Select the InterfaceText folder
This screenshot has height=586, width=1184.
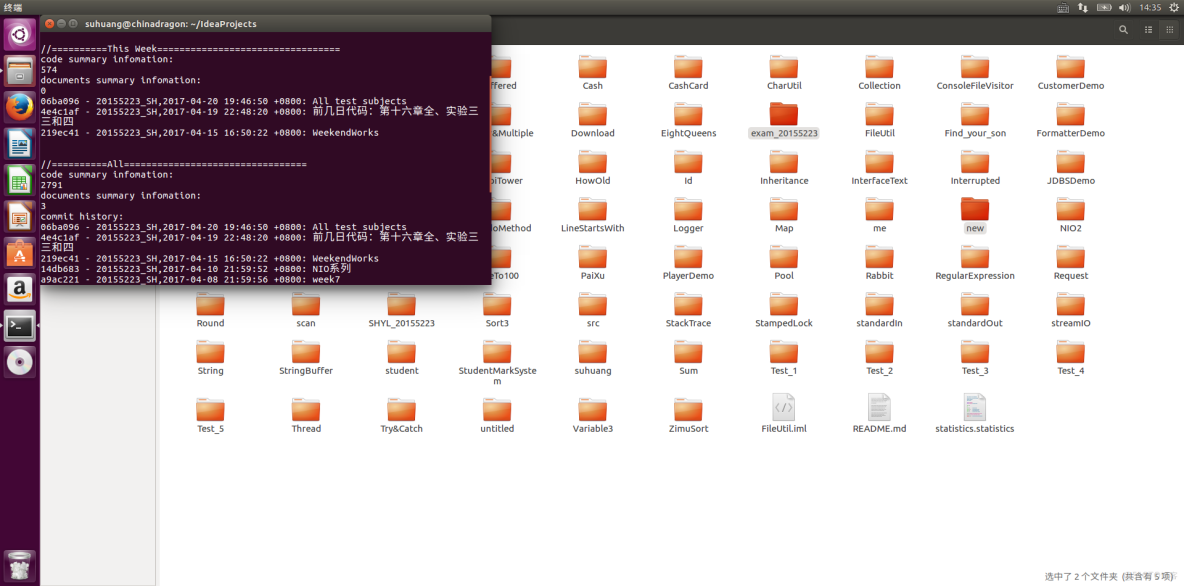[x=880, y=168]
